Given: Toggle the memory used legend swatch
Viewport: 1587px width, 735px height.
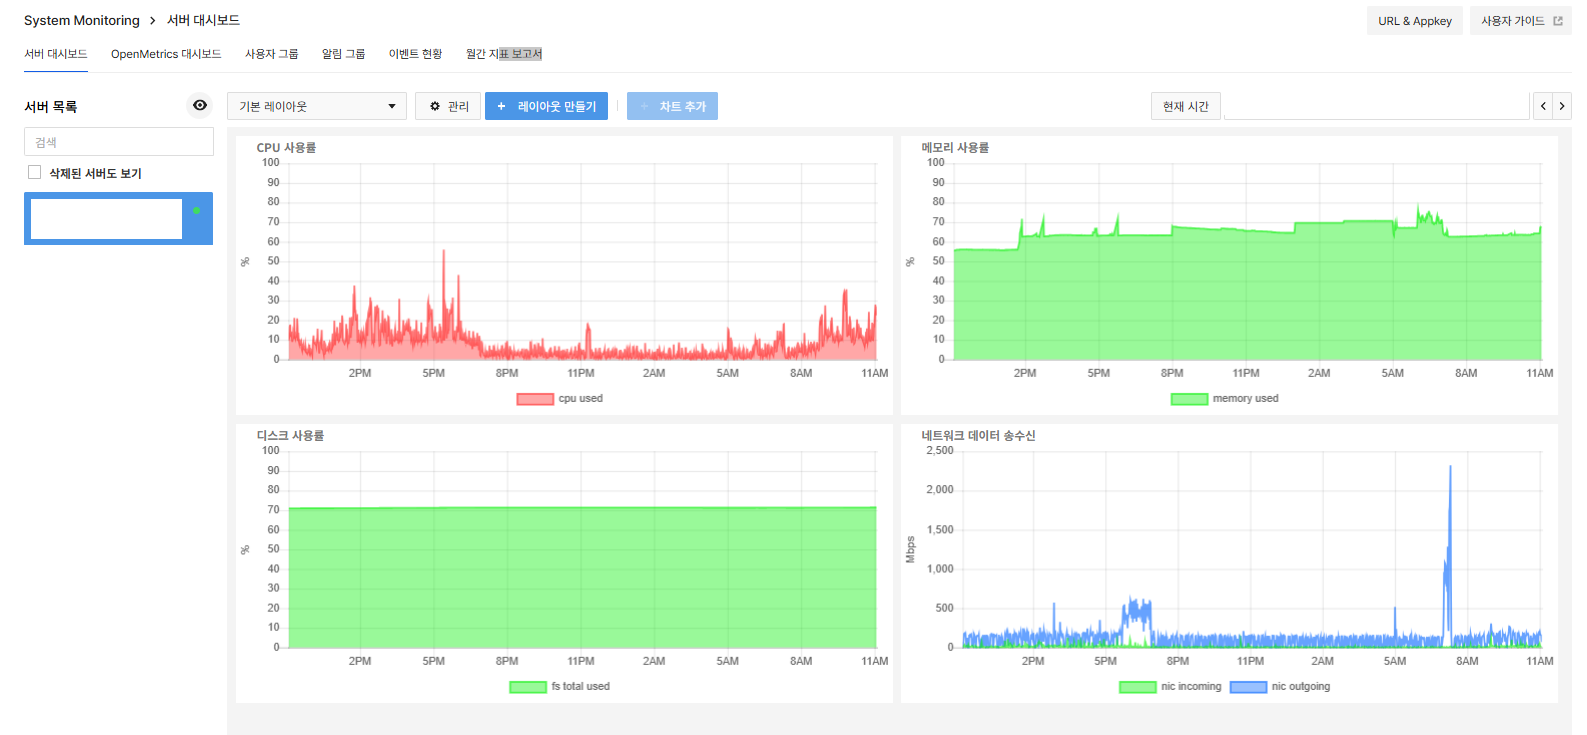Looking at the screenshot, I should click(1189, 399).
